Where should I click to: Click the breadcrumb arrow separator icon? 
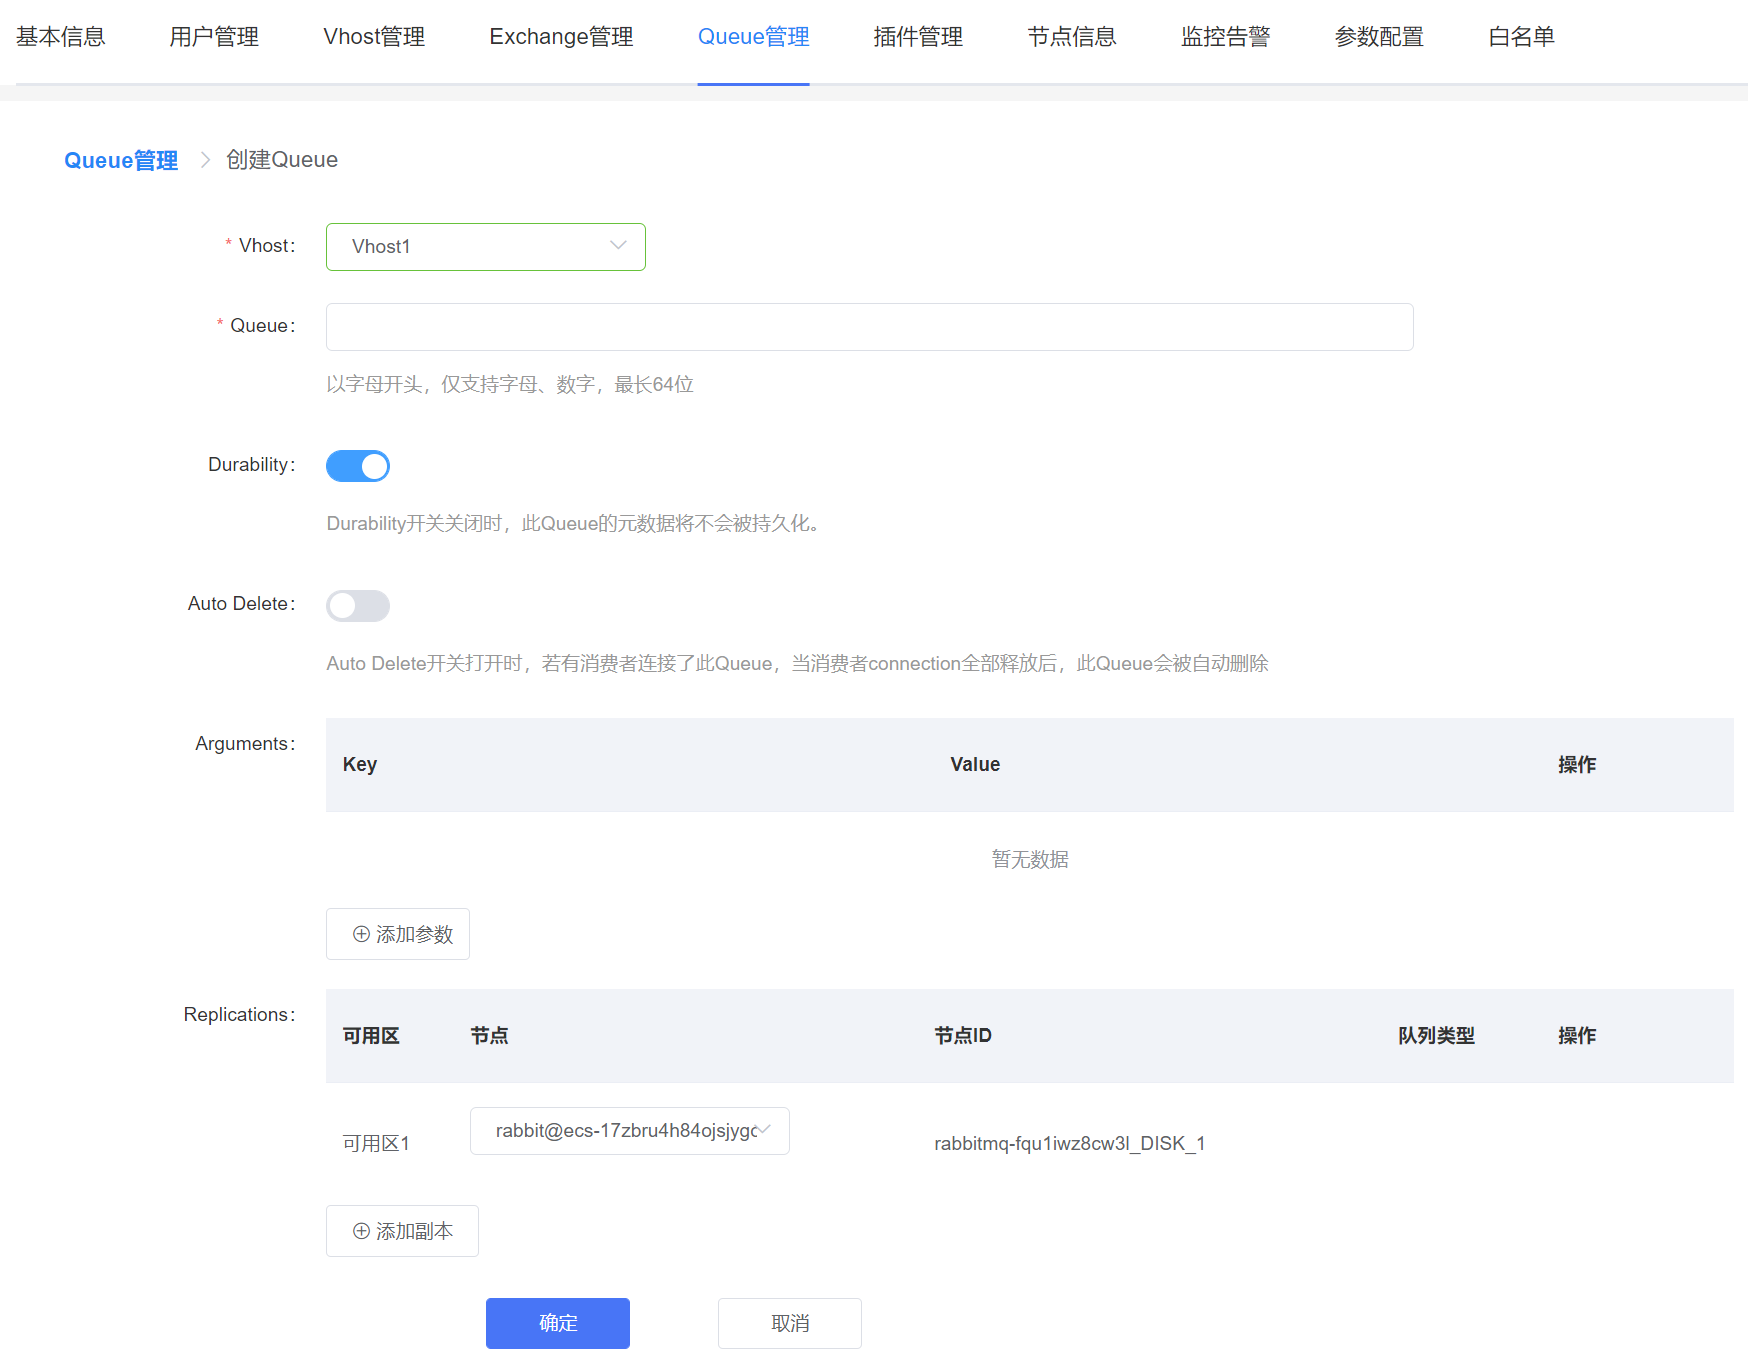pyautogui.click(x=205, y=160)
